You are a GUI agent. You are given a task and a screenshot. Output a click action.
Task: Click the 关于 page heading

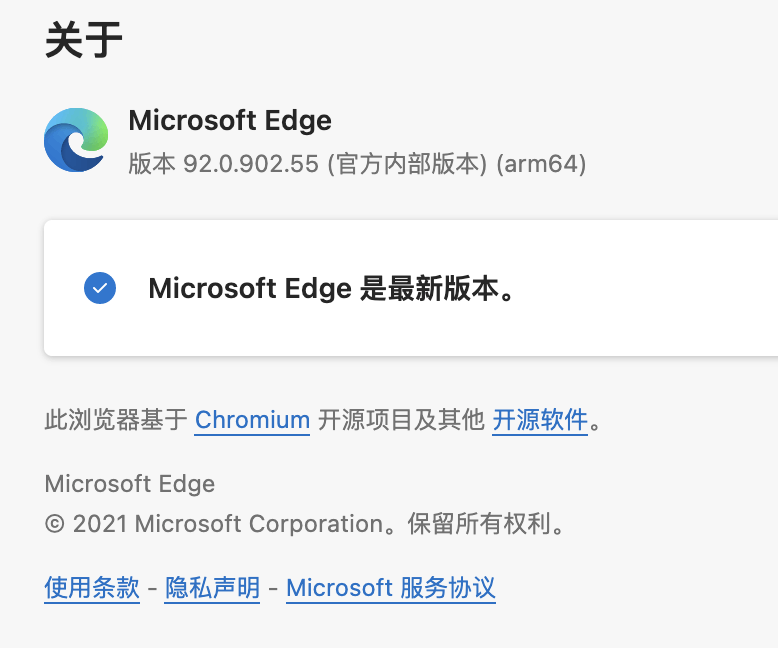[x=84, y=40]
